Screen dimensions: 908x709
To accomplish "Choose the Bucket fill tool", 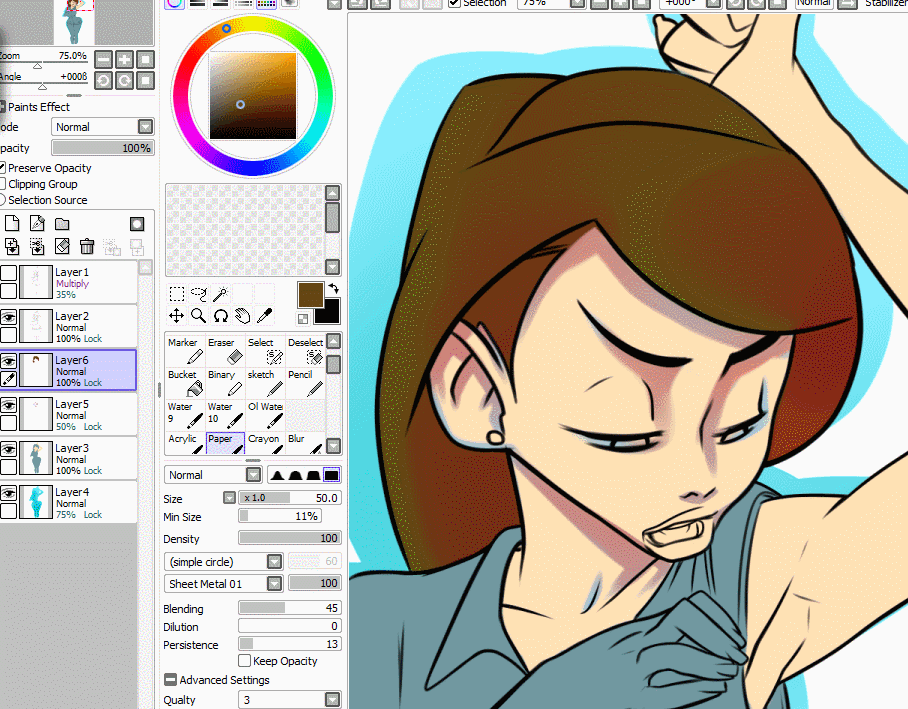I will pos(185,382).
